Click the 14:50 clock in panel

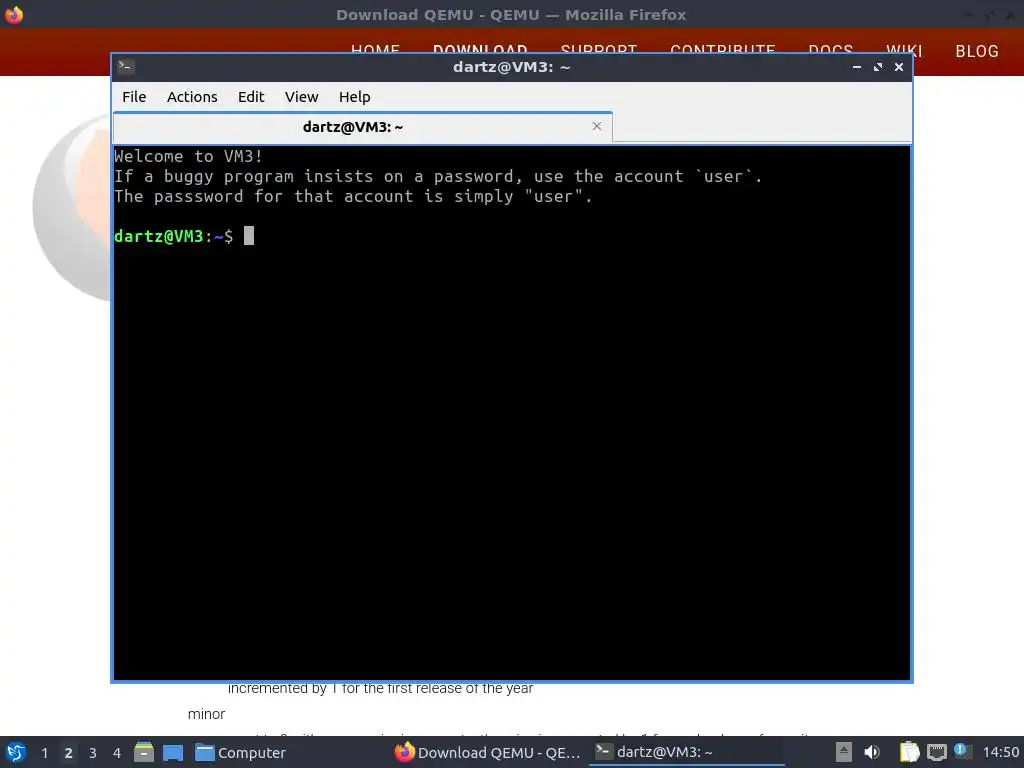pyautogui.click(x=1000, y=752)
